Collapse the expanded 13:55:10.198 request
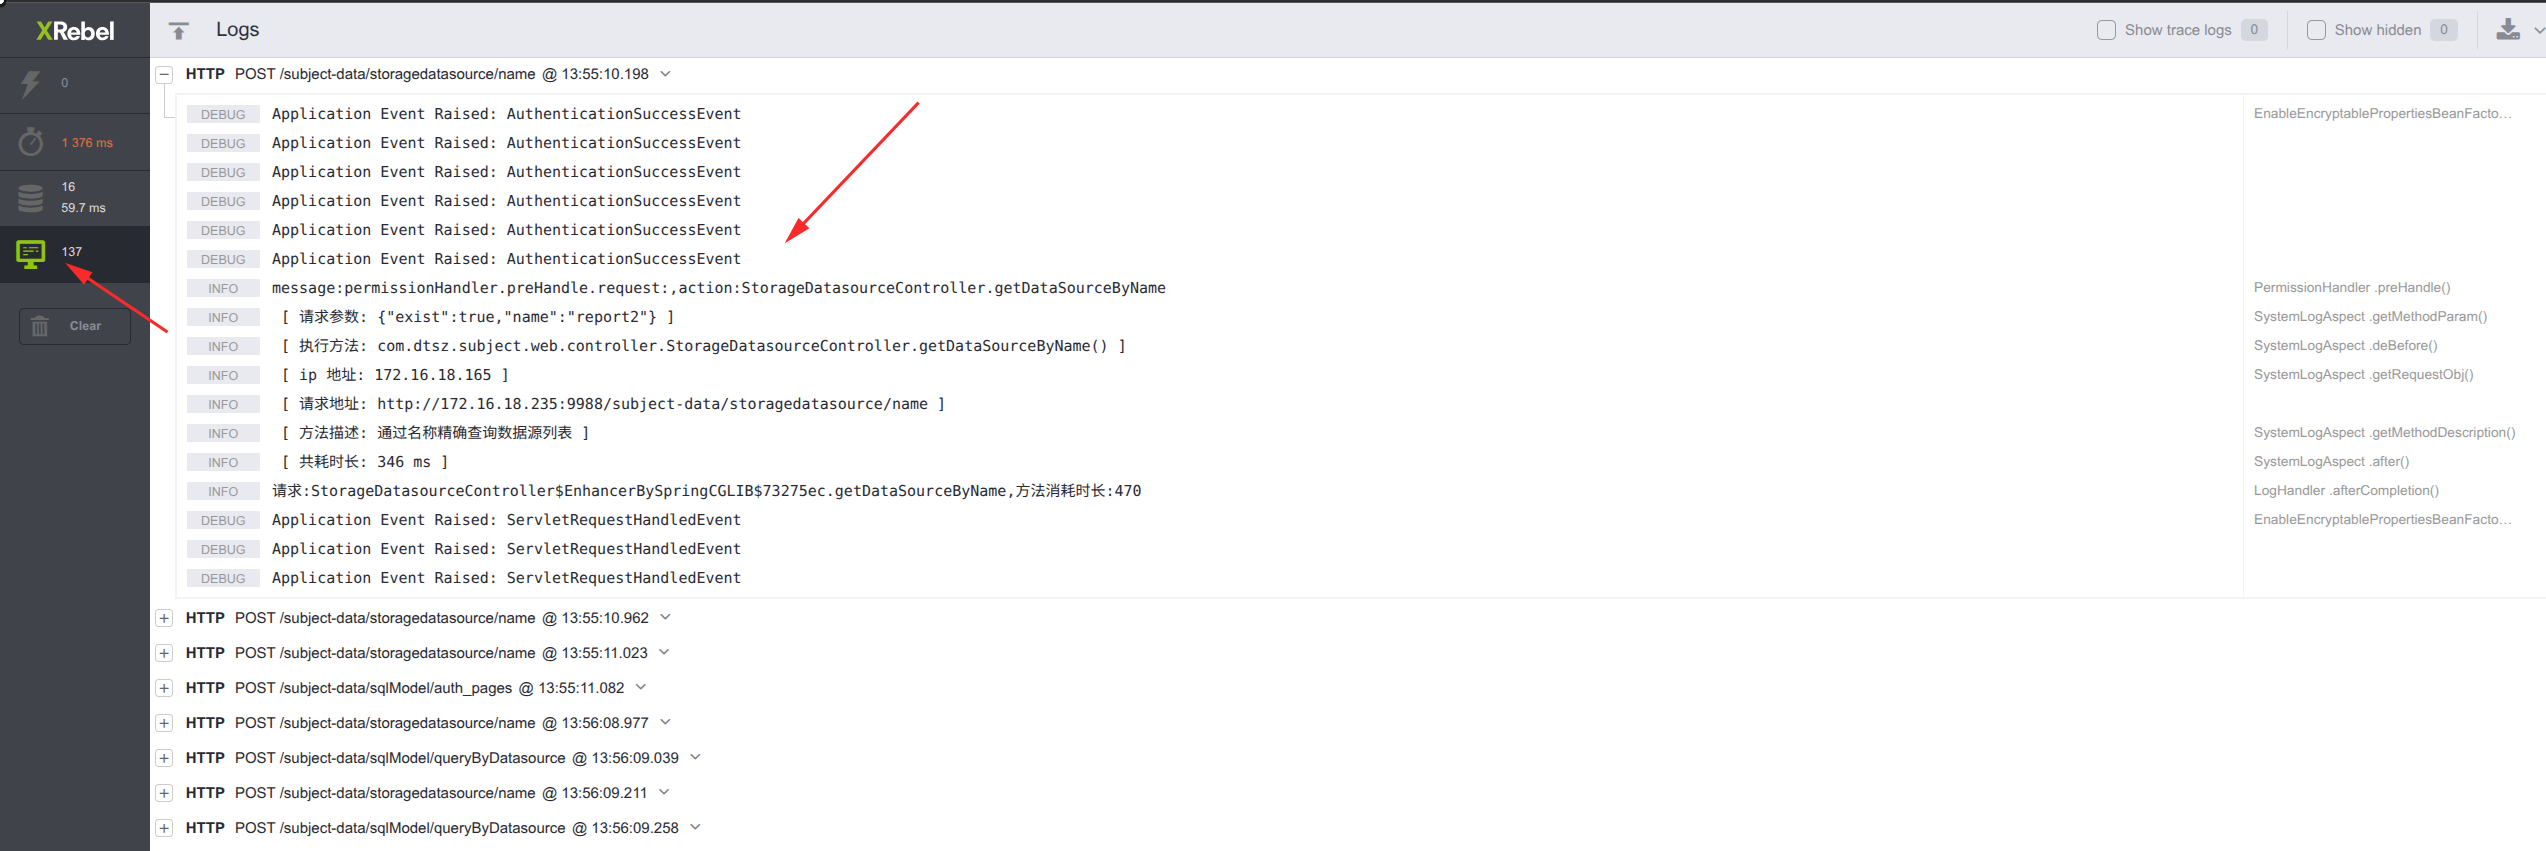Viewport: 2546px width, 851px height. click(x=164, y=74)
